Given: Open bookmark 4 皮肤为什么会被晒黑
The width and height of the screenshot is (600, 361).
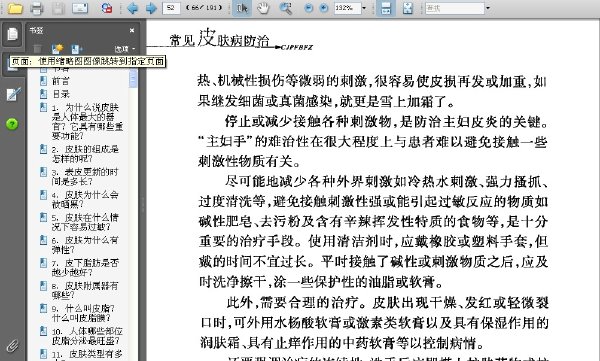Looking at the screenshot, I should [x=85, y=199].
